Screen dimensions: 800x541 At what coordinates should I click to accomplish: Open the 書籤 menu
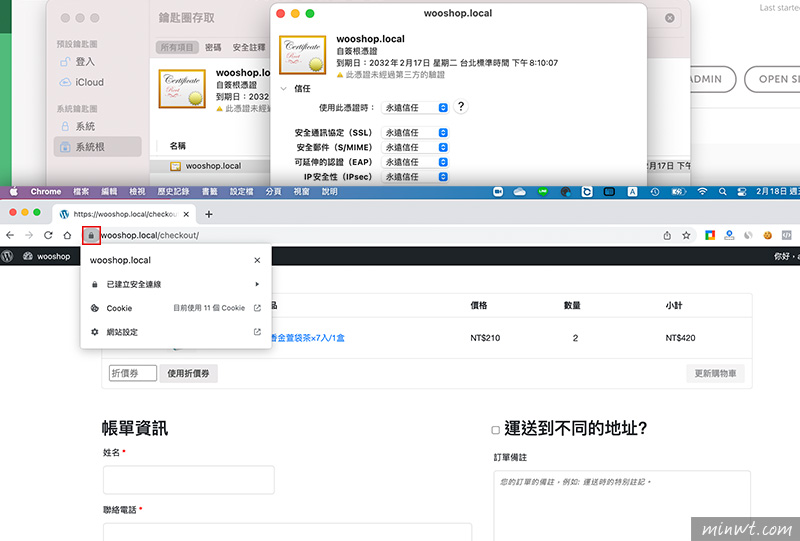point(210,191)
